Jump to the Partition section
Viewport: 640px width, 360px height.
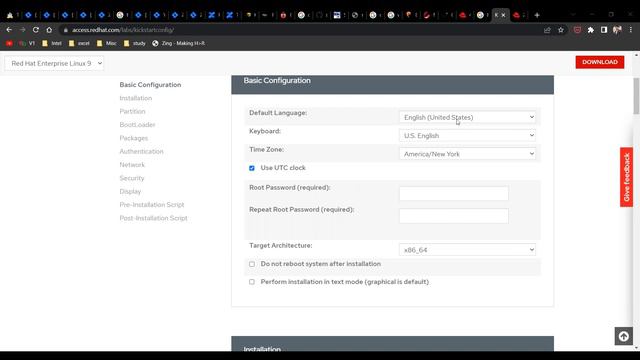132,111
